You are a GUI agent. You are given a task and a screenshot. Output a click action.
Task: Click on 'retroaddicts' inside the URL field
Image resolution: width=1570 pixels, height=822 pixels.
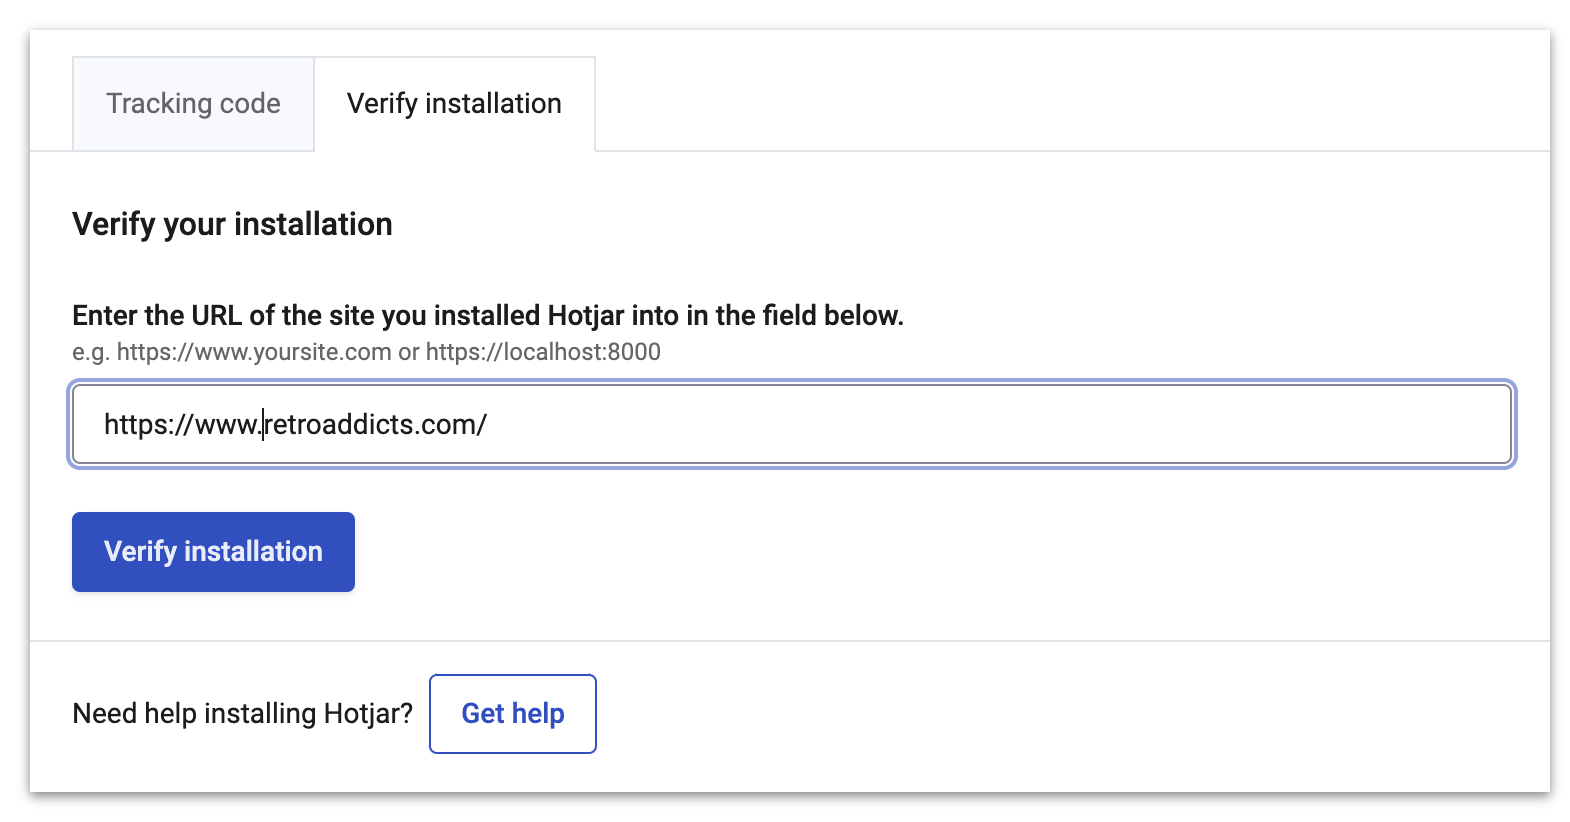click(x=340, y=425)
